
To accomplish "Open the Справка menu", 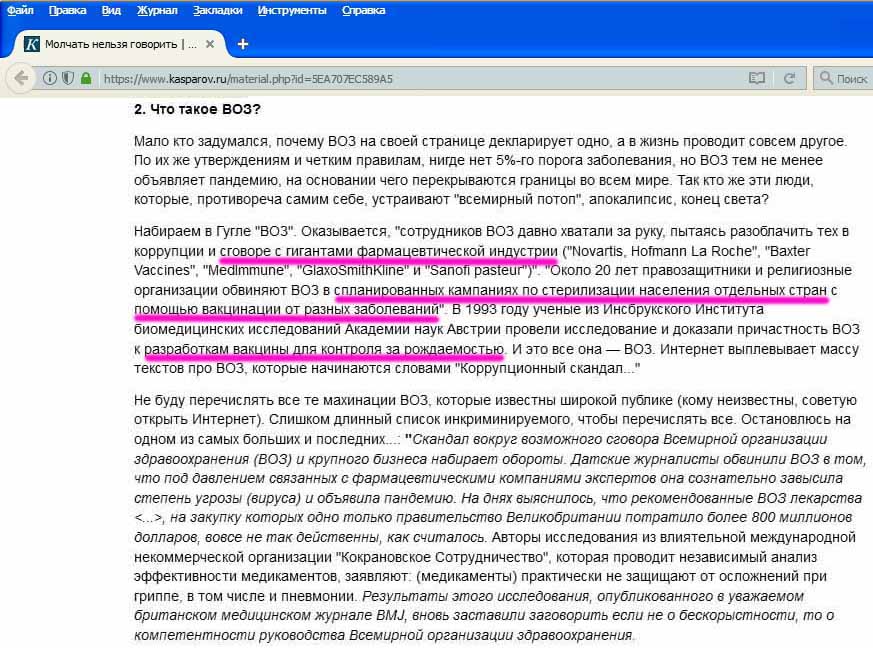I will [364, 10].
